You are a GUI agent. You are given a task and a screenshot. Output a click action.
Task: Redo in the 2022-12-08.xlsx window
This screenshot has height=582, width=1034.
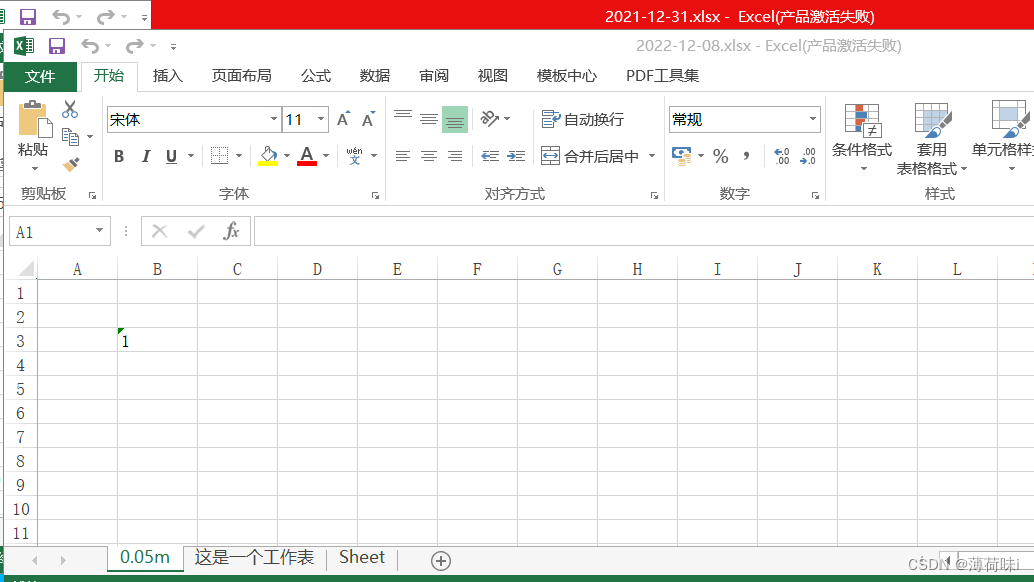(135, 46)
